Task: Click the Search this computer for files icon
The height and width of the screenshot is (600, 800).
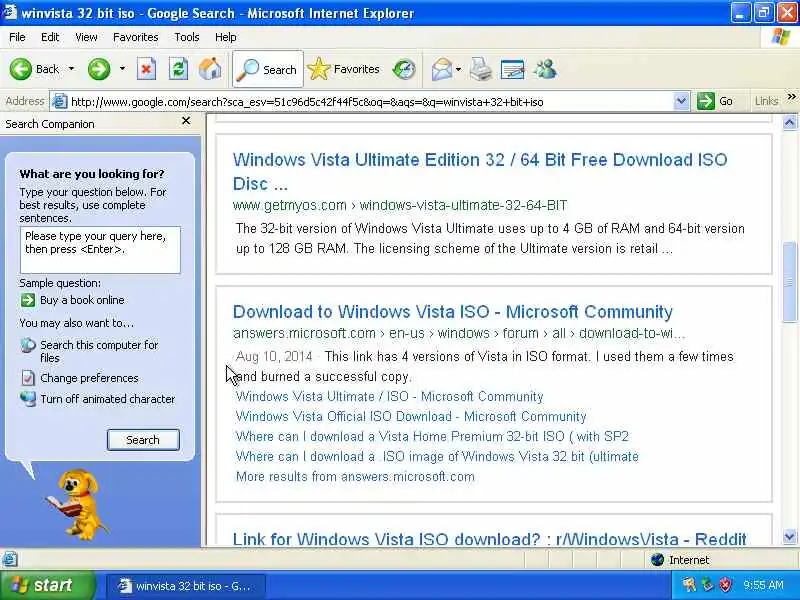Action: click(x=28, y=345)
